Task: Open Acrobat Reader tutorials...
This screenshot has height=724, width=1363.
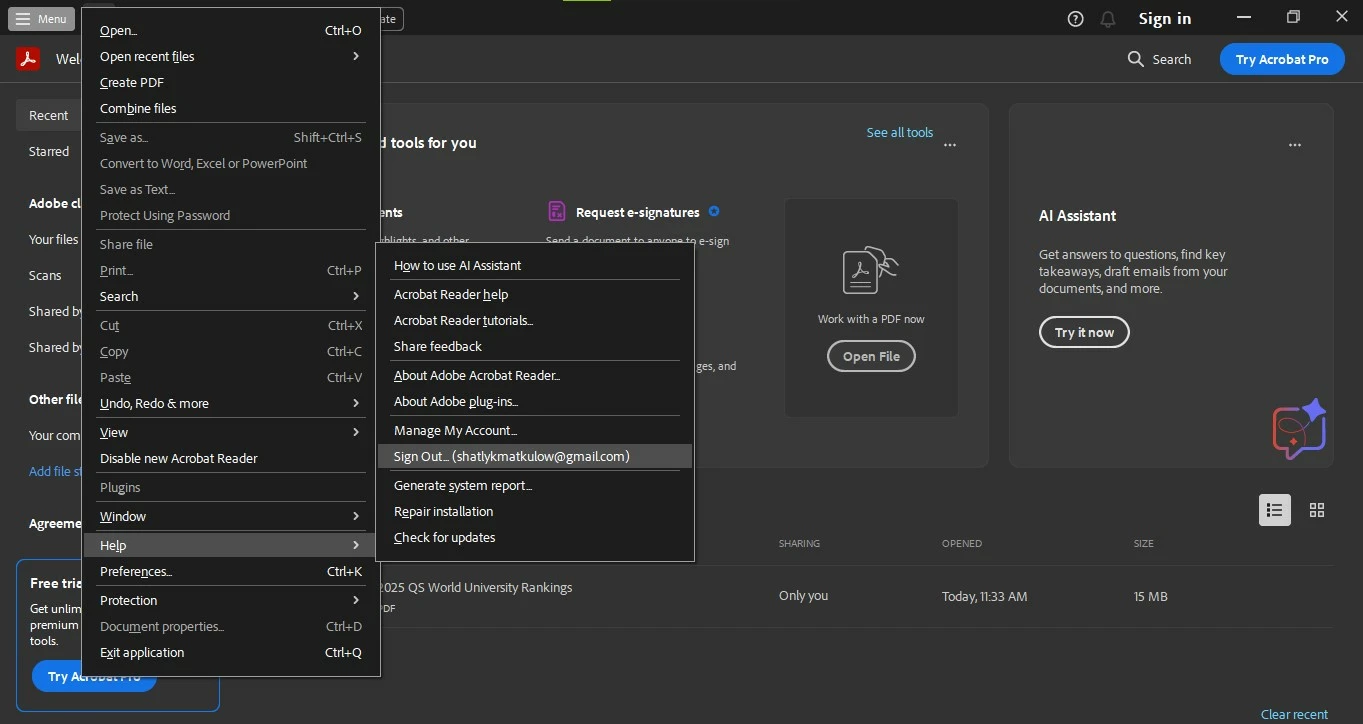Action: (x=535, y=320)
